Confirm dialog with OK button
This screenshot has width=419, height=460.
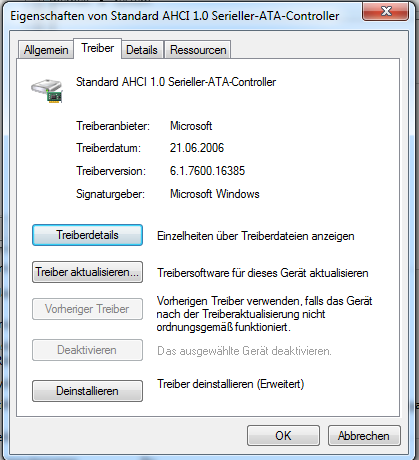click(283, 436)
